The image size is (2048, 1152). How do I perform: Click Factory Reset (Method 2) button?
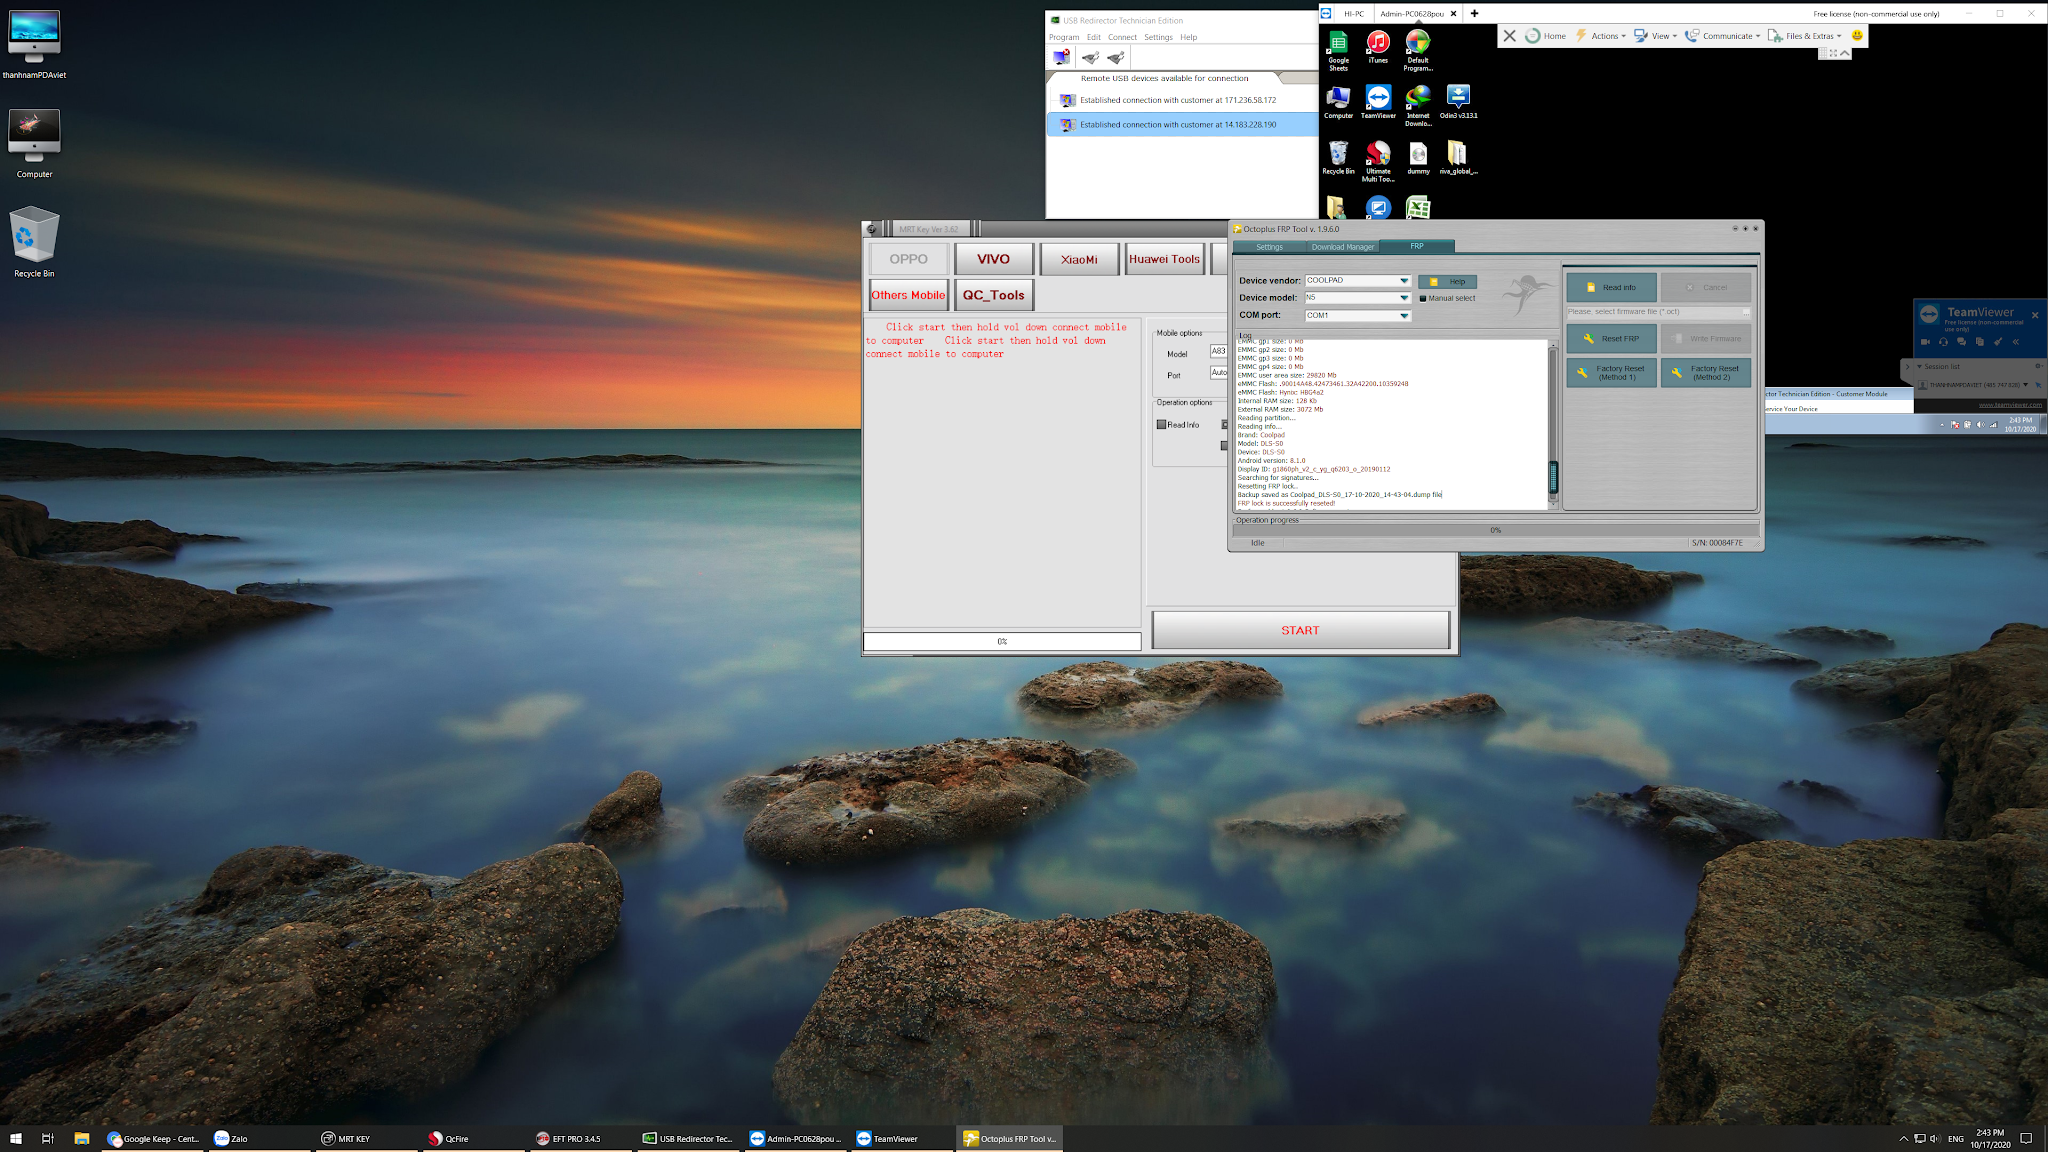(x=1706, y=373)
